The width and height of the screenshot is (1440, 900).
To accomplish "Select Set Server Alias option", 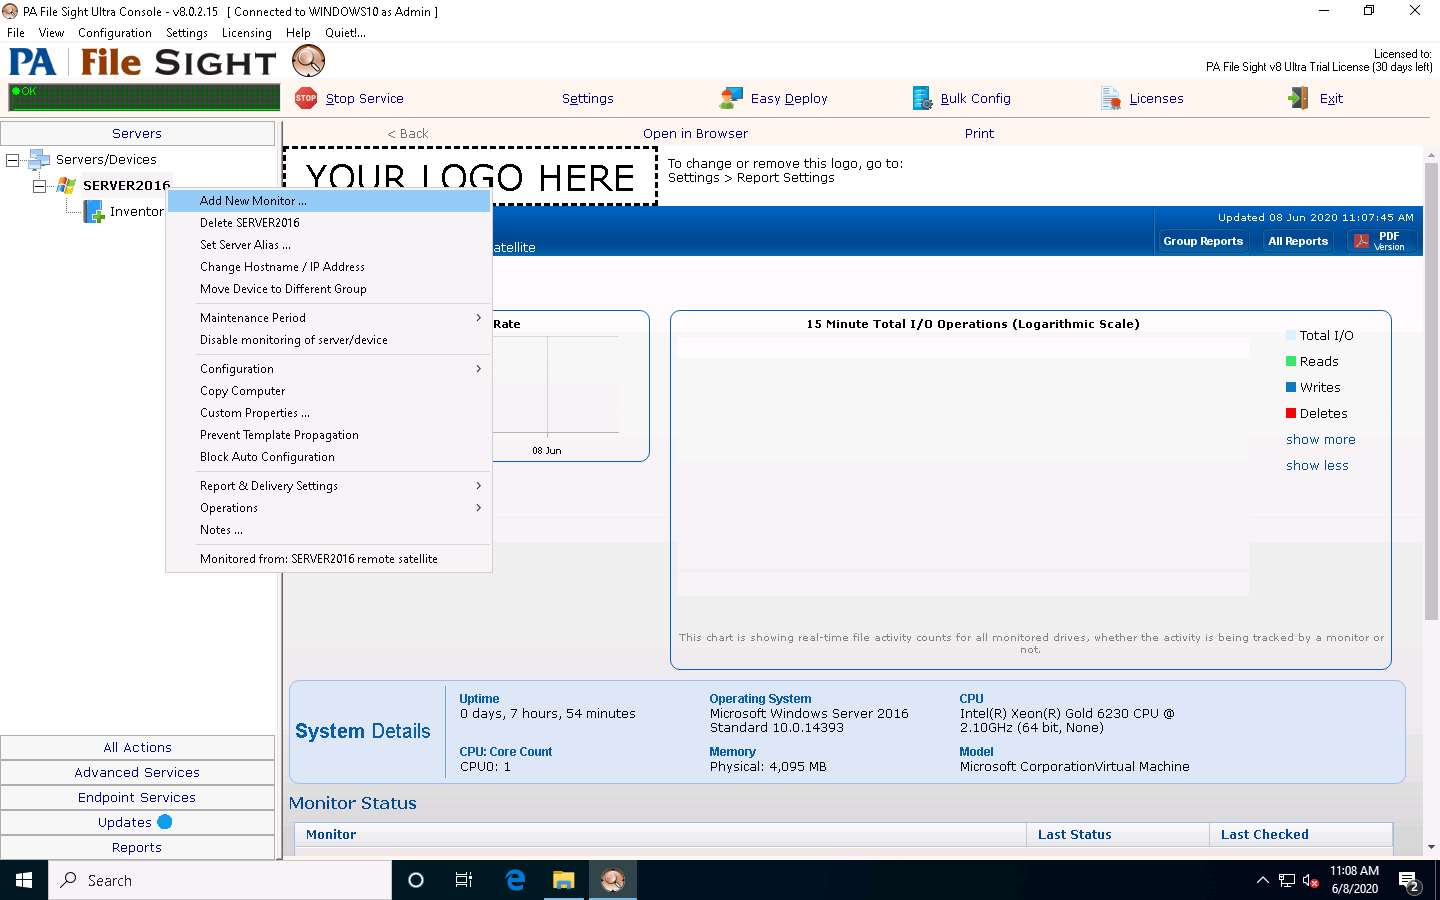I will click(329, 245).
